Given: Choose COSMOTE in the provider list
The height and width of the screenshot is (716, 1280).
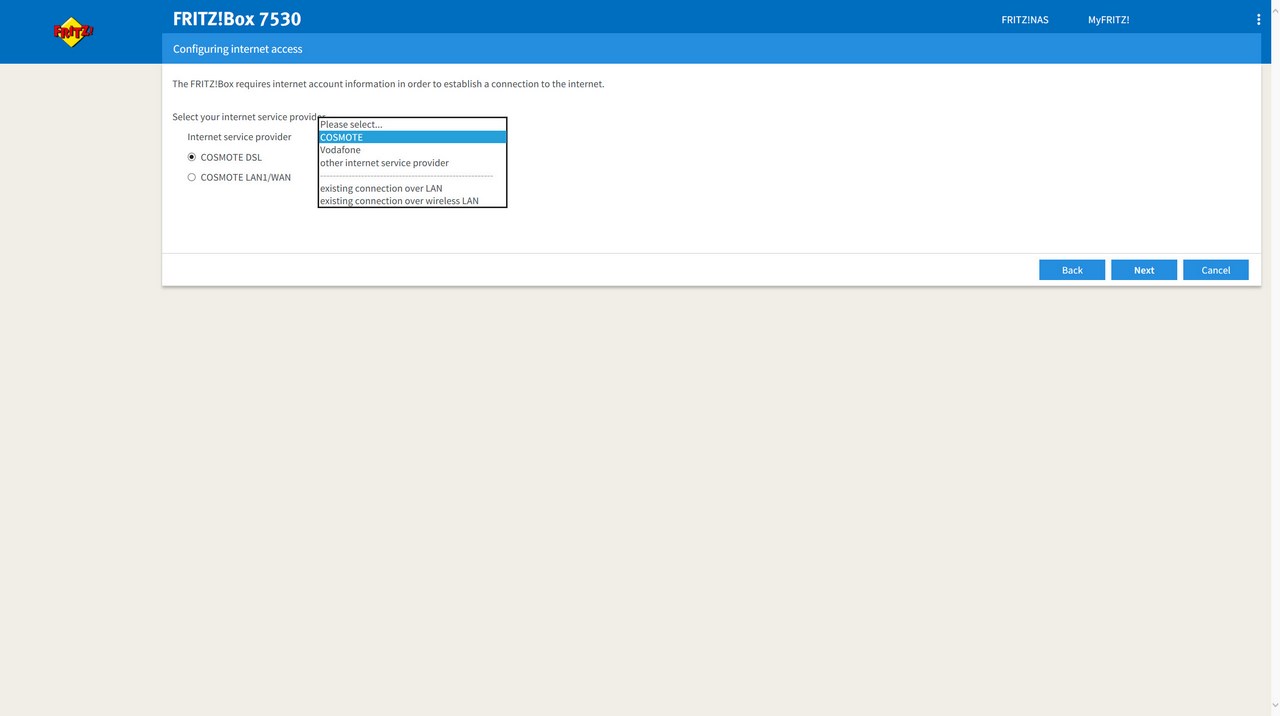Looking at the screenshot, I should (412, 137).
